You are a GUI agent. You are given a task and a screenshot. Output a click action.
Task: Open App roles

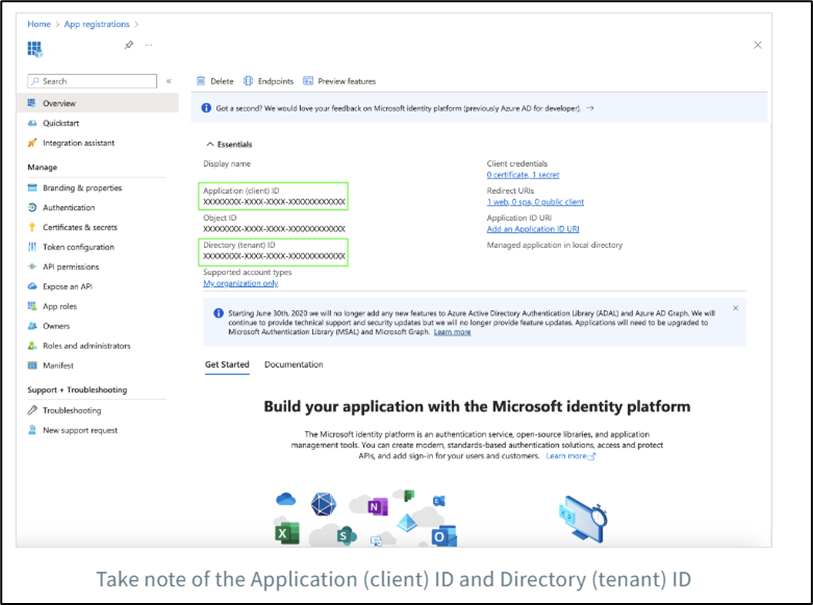(x=60, y=306)
